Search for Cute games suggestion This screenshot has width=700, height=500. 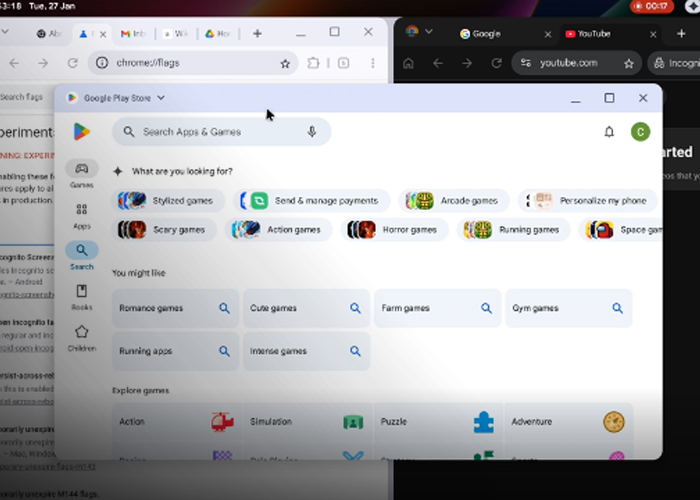coord(306,308)
